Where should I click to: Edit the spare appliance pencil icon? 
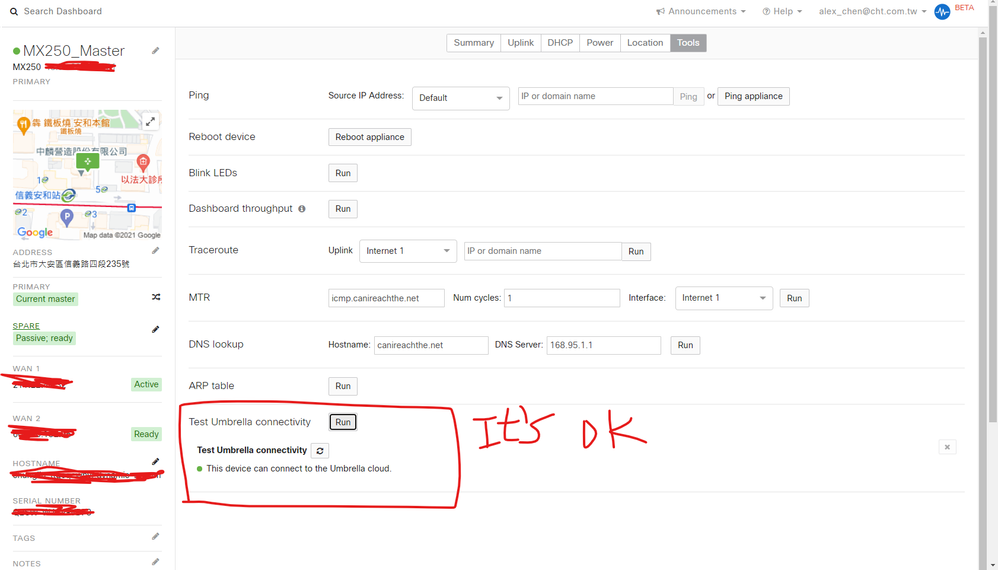(155, 330)
